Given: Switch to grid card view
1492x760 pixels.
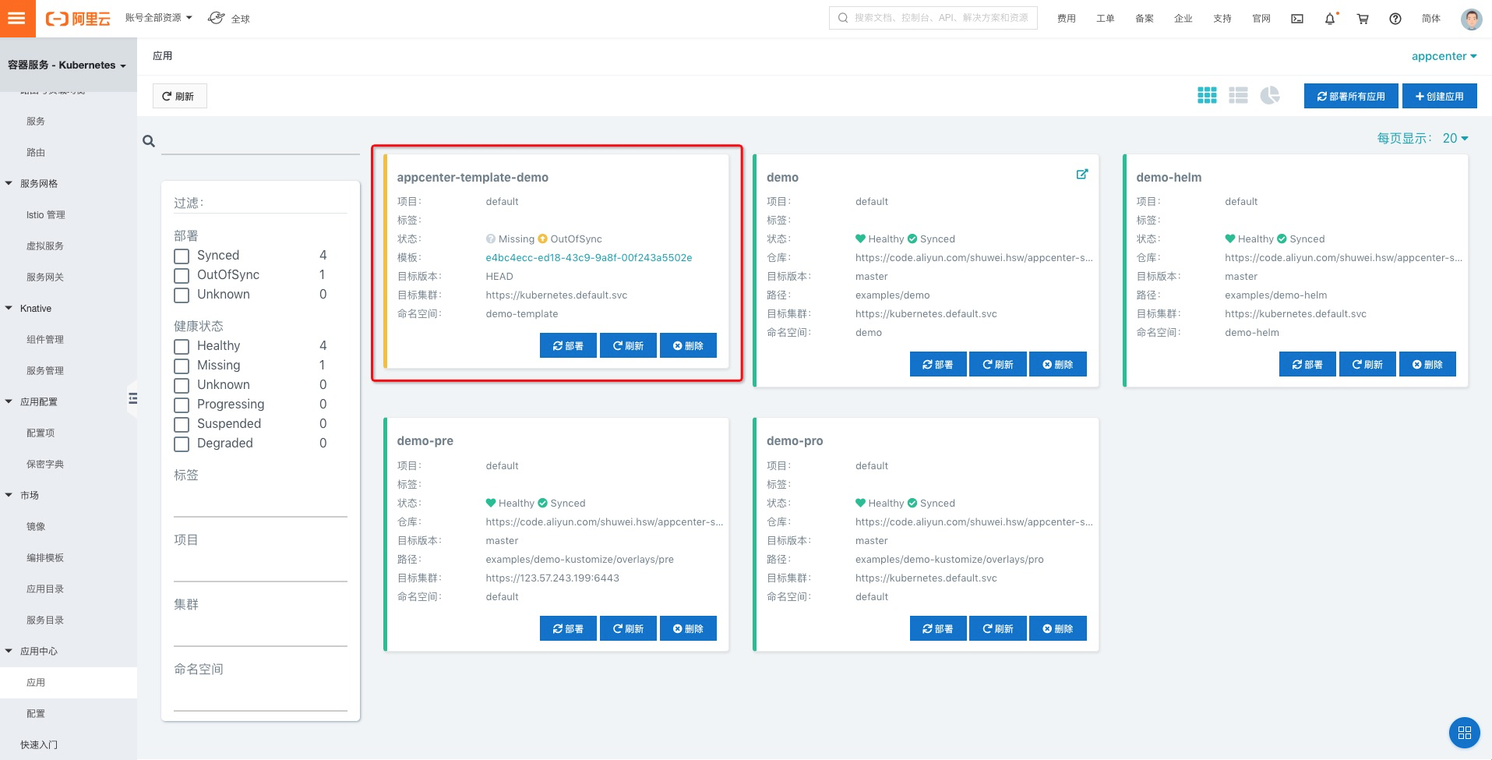Looking at the screenshot, I should (x=1207, y=95).
